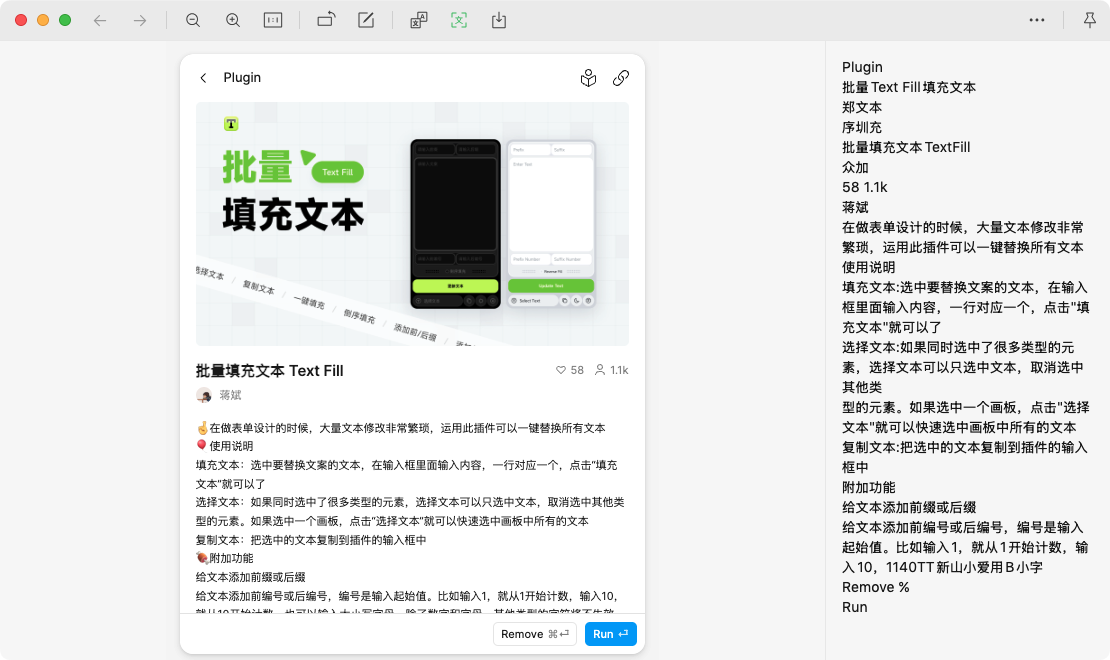Click the Remove button
This screenshot has width=1110, height=660.
coord(534,634)
